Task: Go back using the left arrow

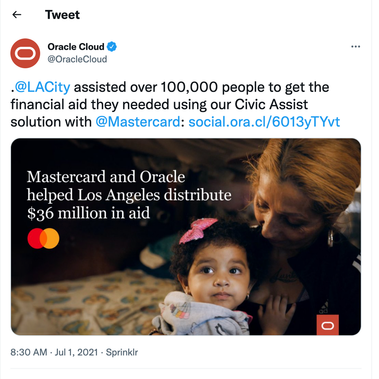Action: 17,15
